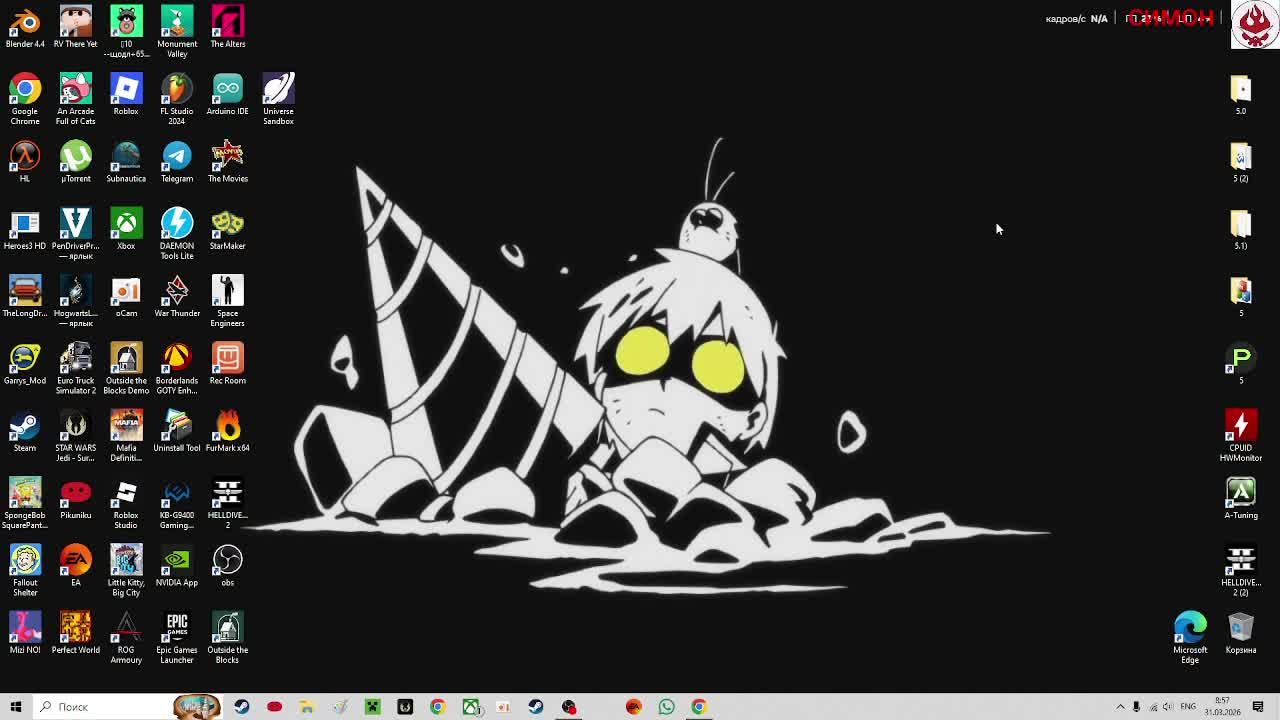The width and height of the screenshot is (1280, 720).
Task: Select the Rec Room desktop icon
Action: click(227, 364)
